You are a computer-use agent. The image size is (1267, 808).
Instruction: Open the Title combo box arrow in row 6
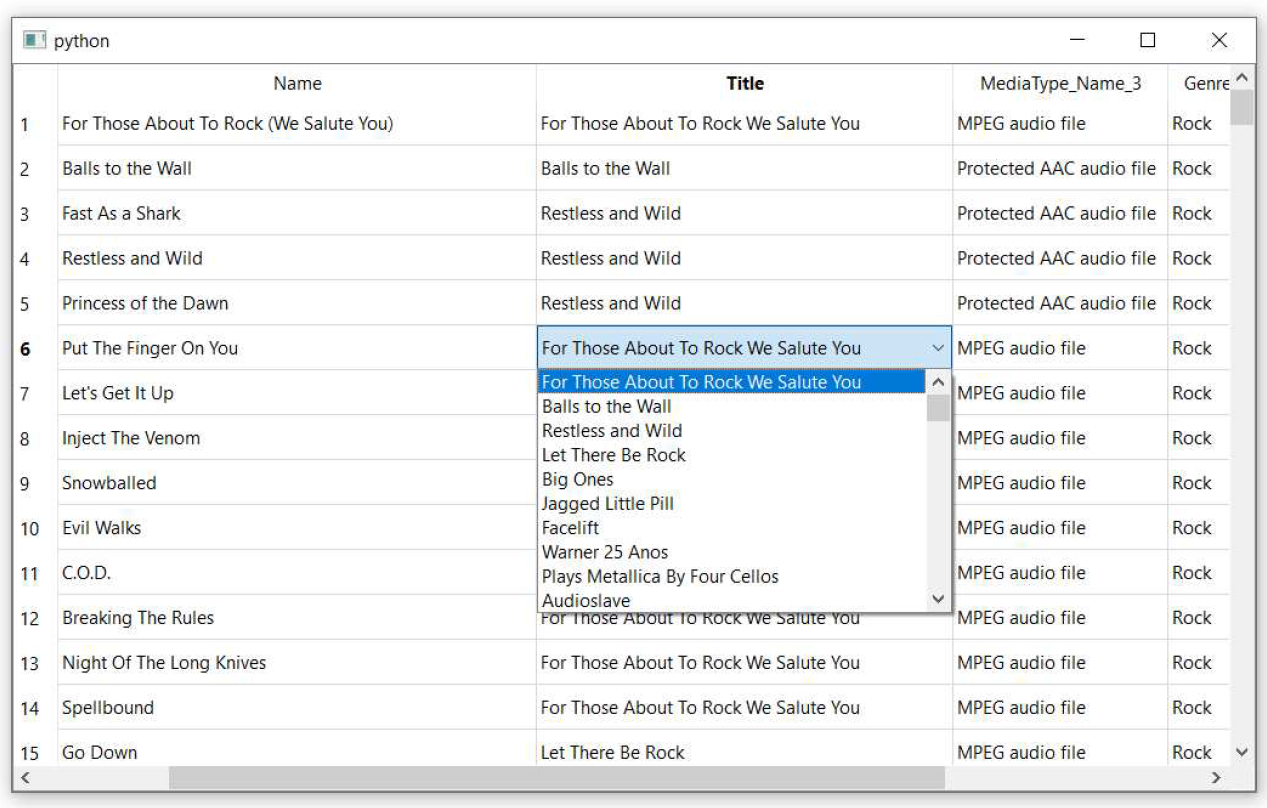[x=938, y=348]
